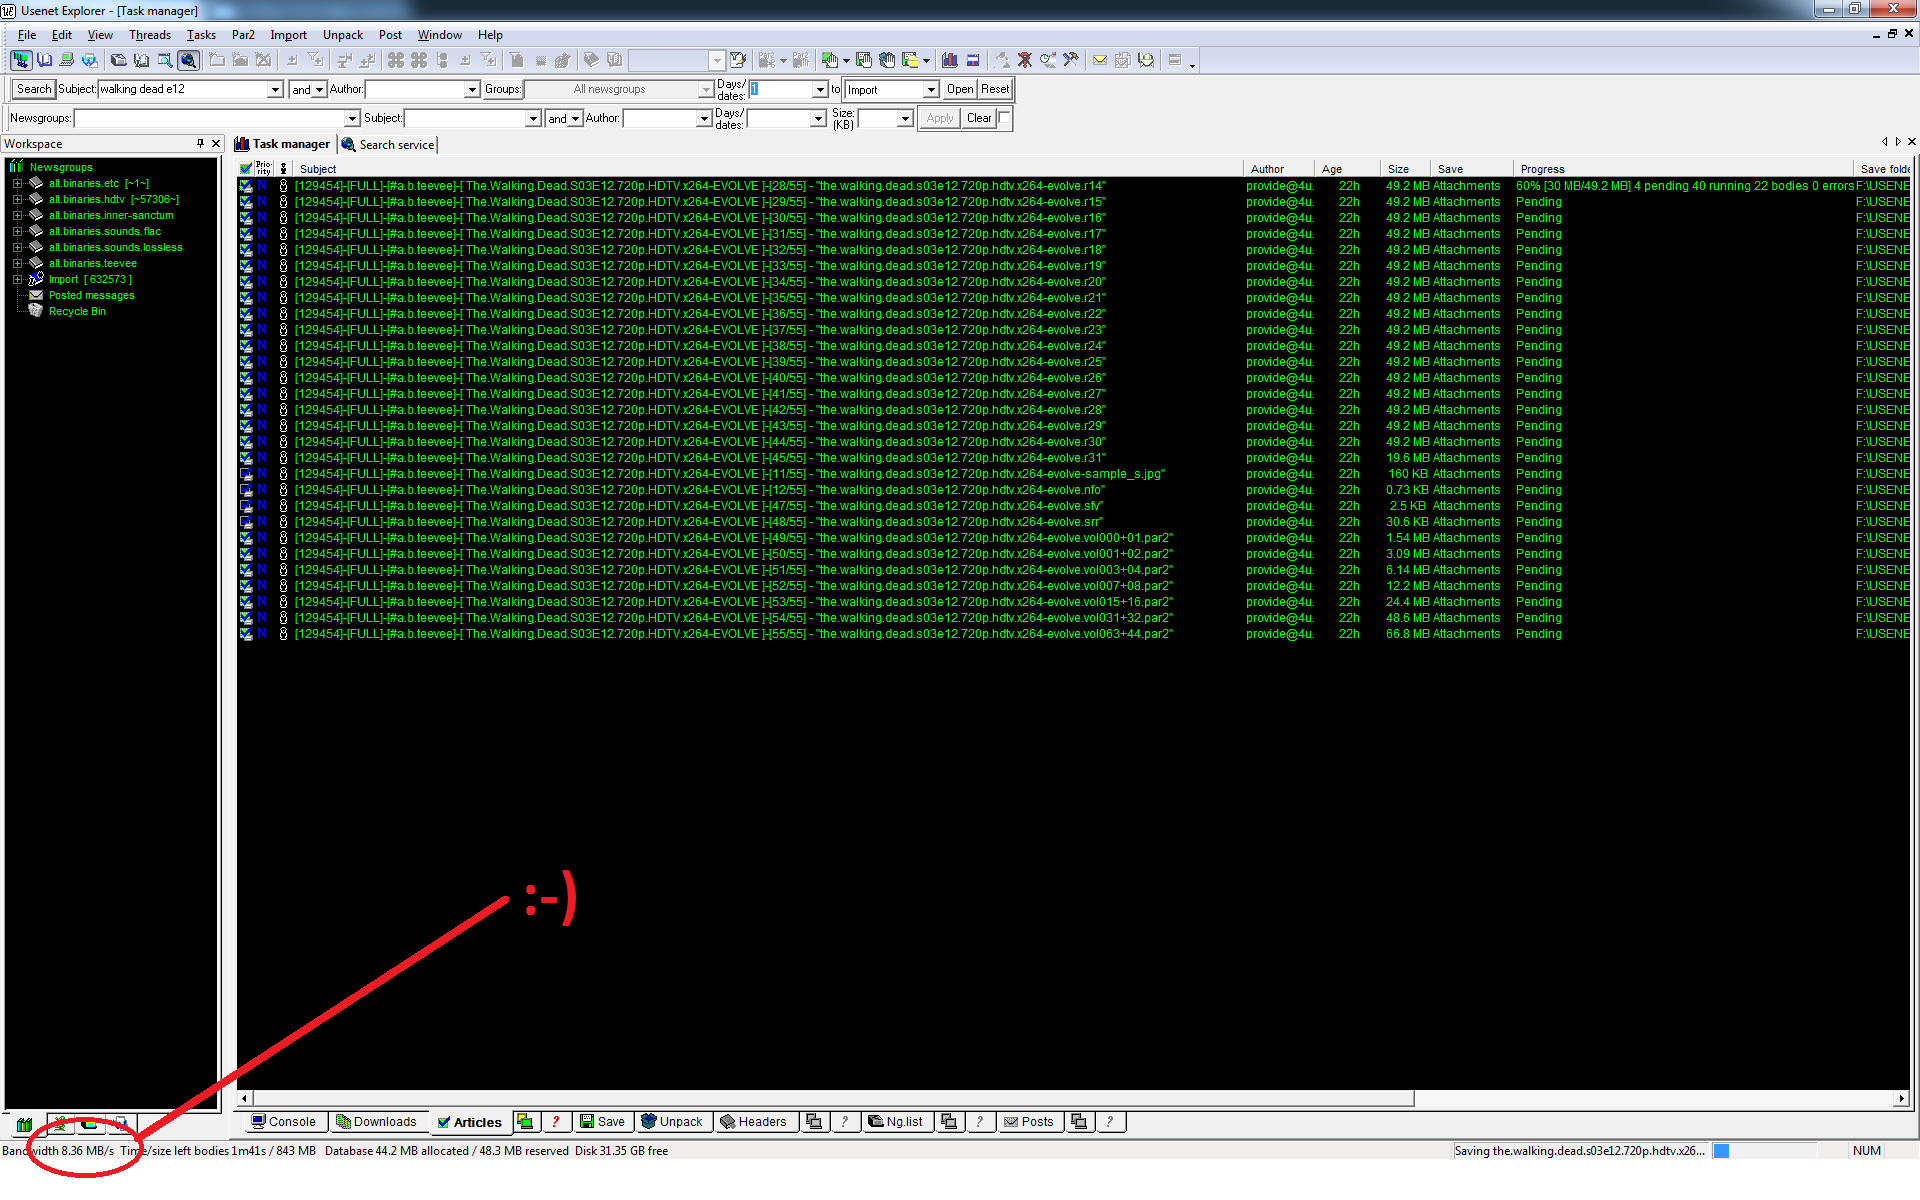Open the first 'and' operator dropdown
1920x1200 pixels.
319,90
